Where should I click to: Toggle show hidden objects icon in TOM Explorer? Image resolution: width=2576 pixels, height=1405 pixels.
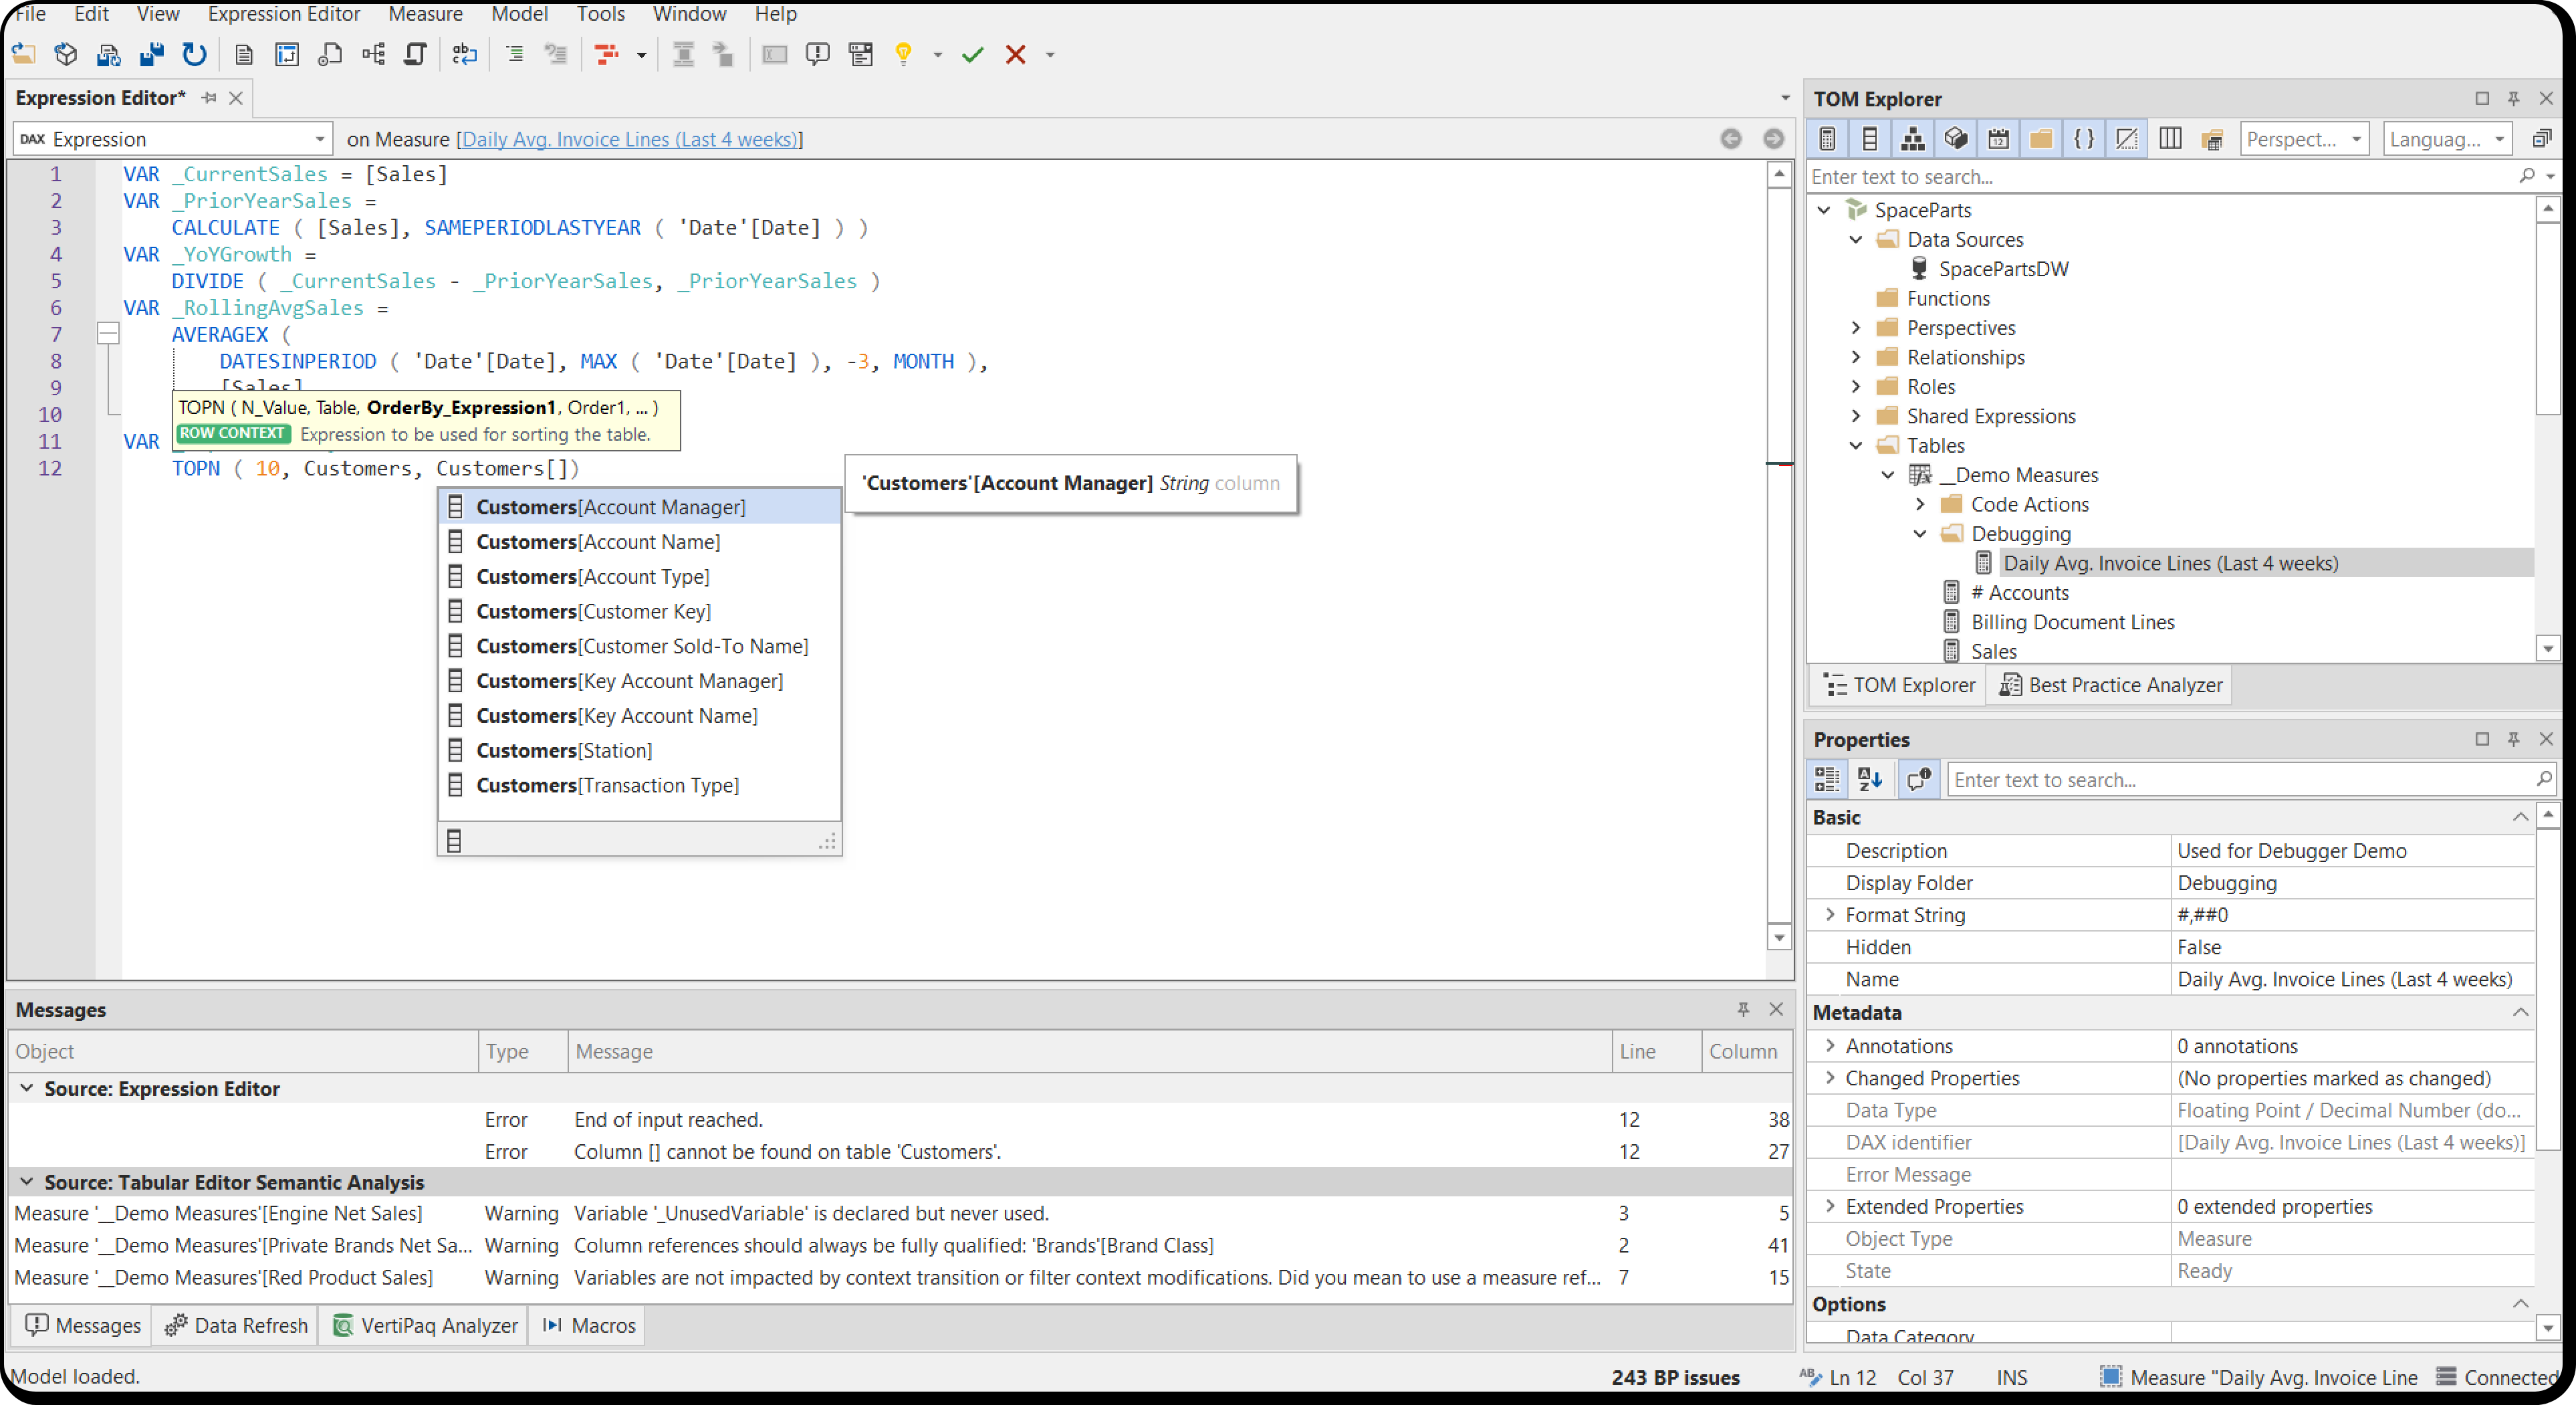coord(2127,139)
